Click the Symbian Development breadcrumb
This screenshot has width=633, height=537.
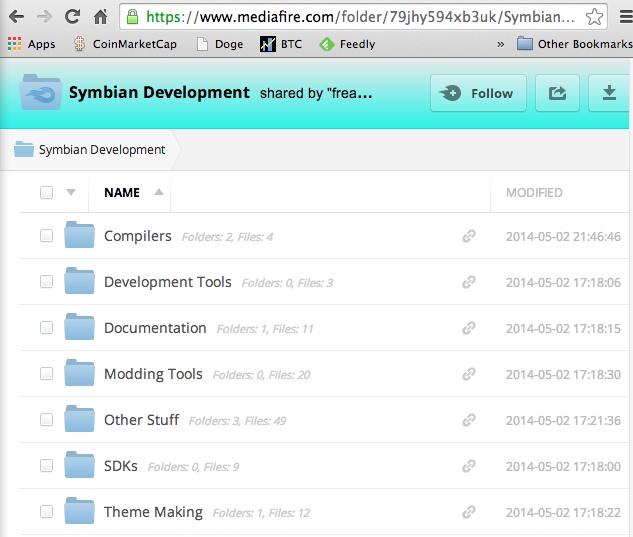pos(90,149)
